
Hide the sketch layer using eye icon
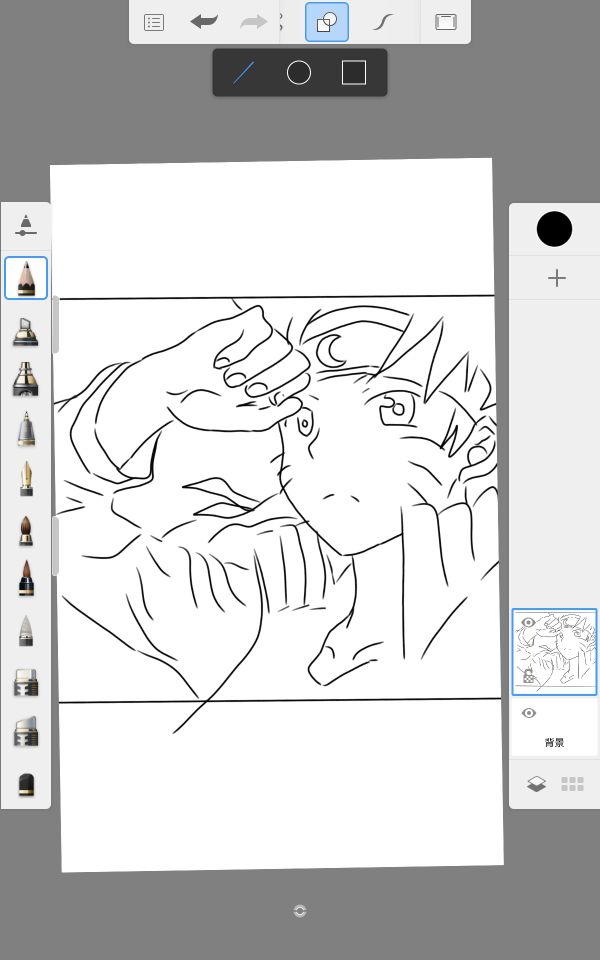point(528,623)
